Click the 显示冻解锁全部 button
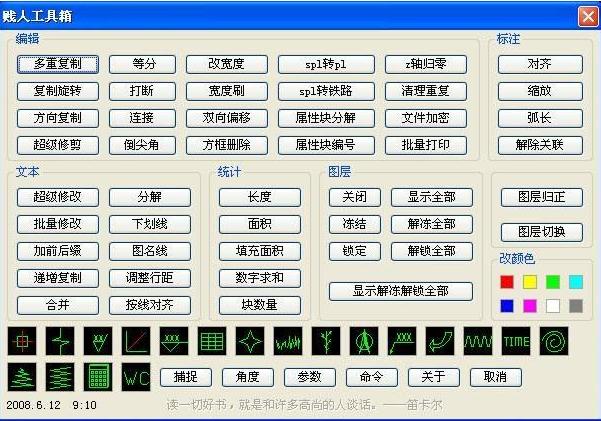 399,291
